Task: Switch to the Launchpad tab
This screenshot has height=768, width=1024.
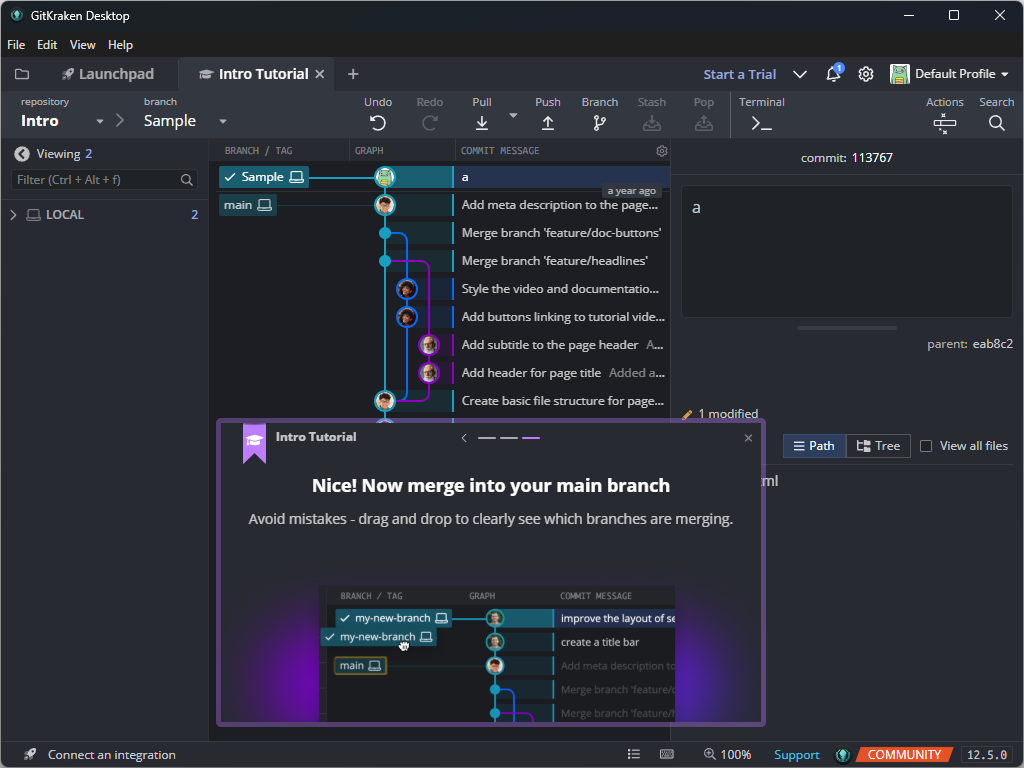Action: 108,74
